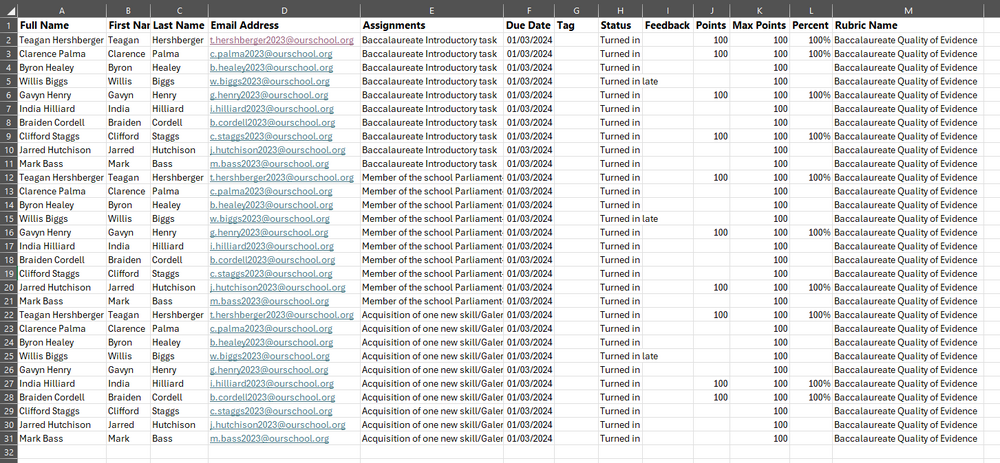The width and height of the screenshot is (1000, 463).
Task: Select the Percent cell in row 20
Action: point(811,287)
